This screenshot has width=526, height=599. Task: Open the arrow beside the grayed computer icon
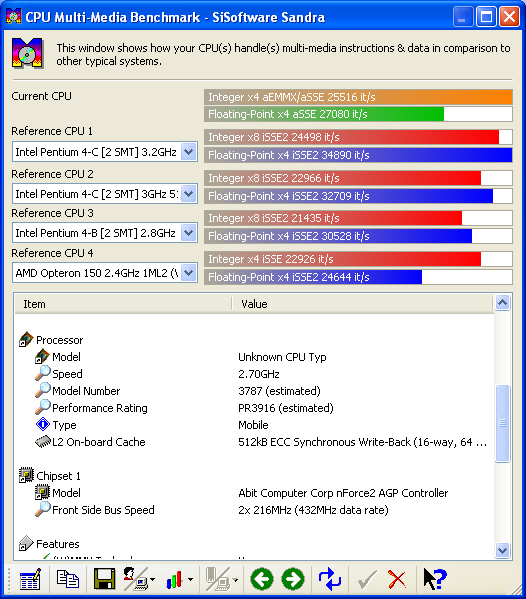[235, 580]
